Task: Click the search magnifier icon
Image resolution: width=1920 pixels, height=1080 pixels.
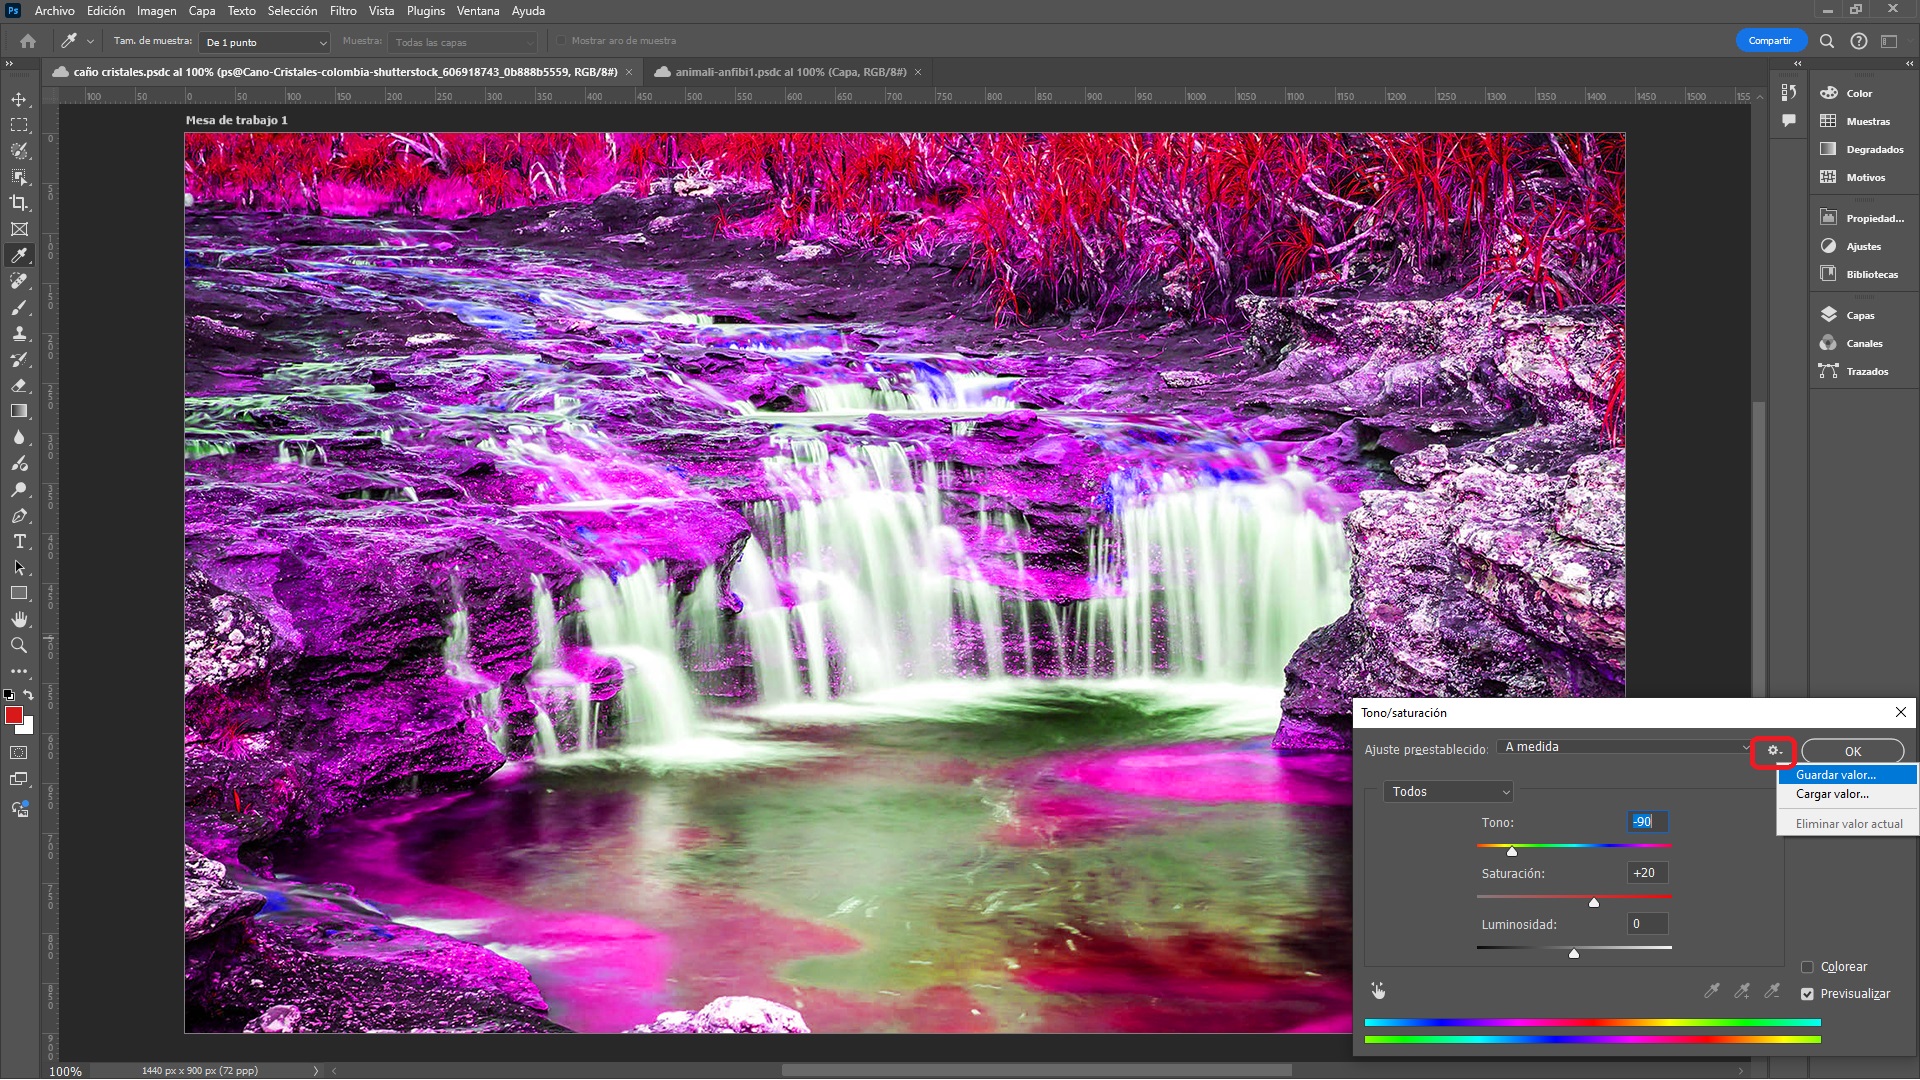Action: (1826, 41)
